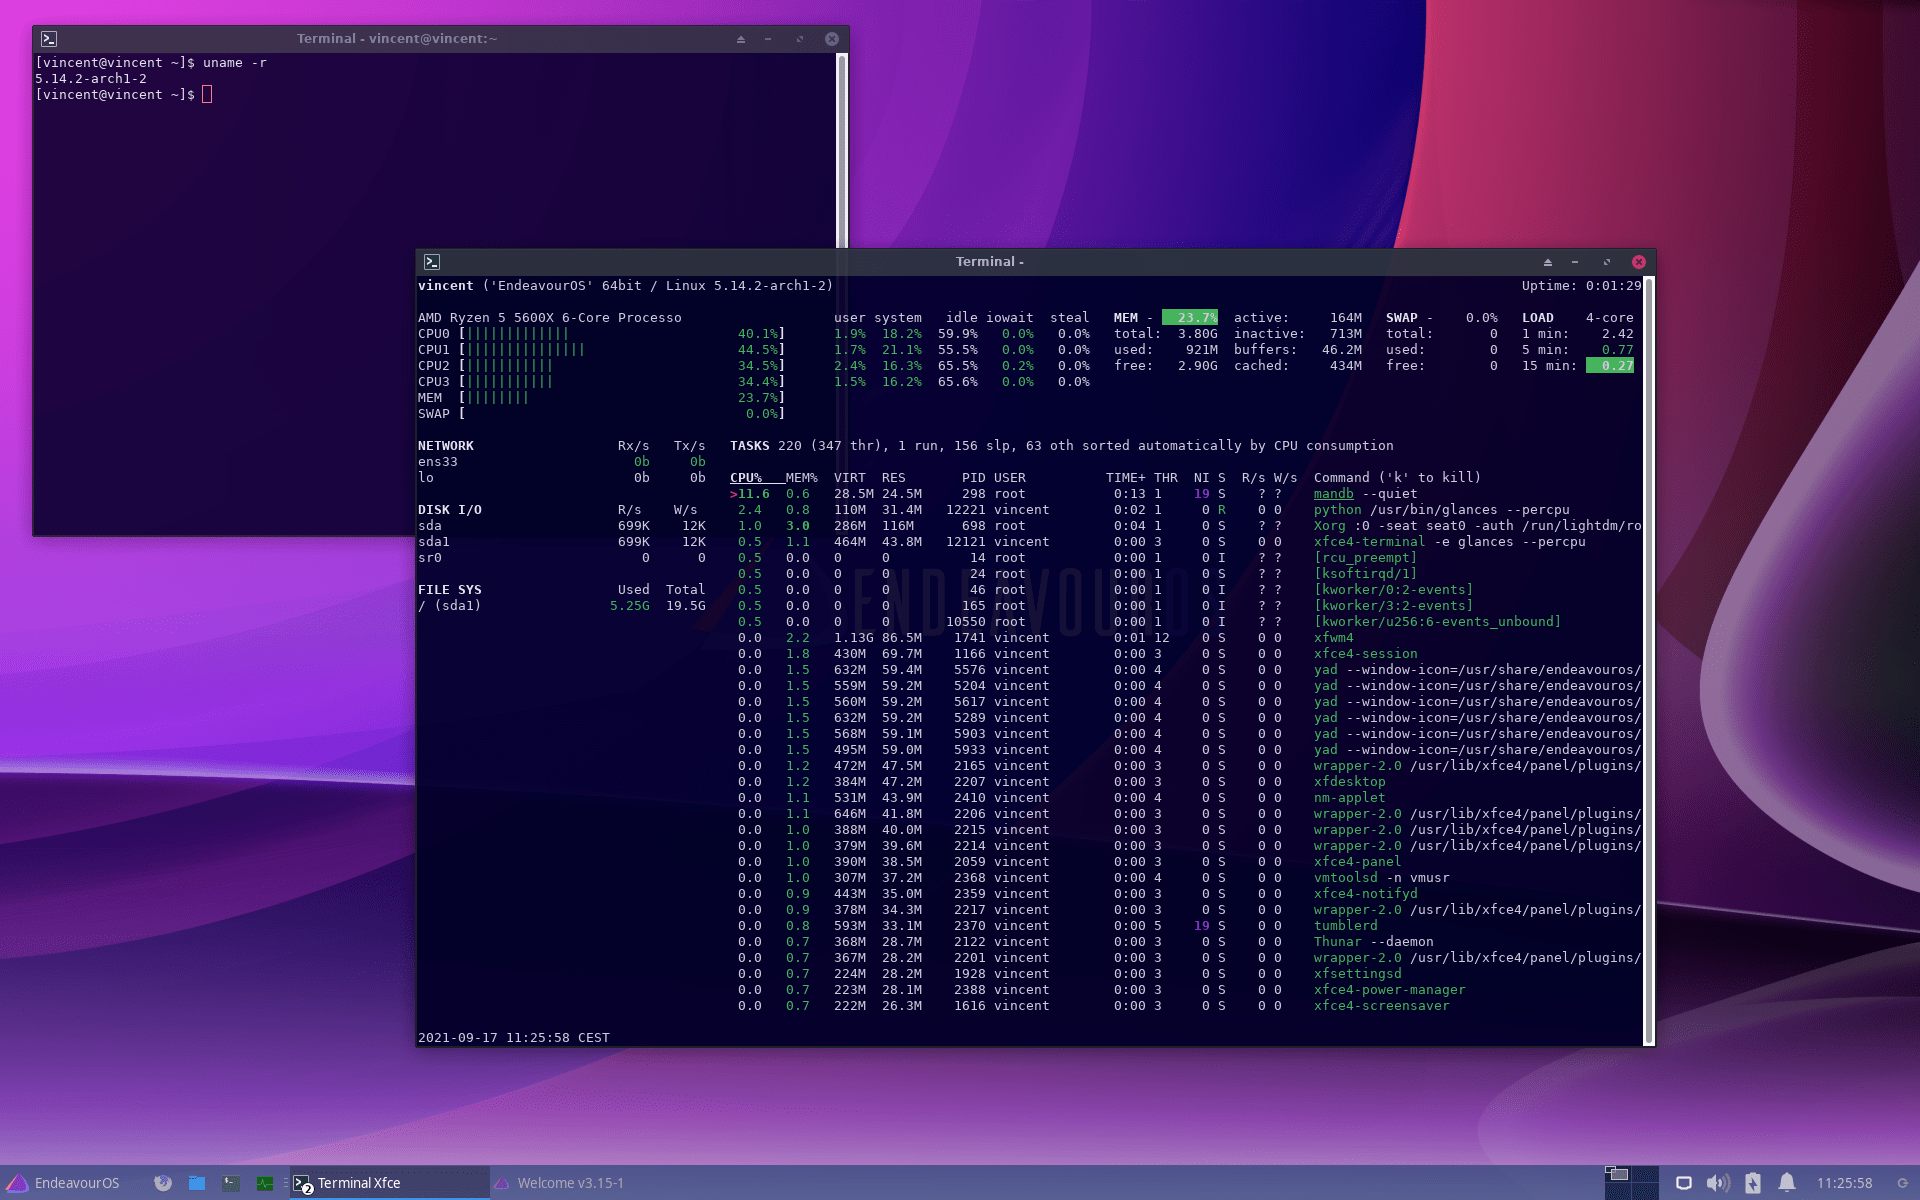Open the system monitor launcher in the taskbar
Screen dimensions: 1920x1200
coord(264,1184)
